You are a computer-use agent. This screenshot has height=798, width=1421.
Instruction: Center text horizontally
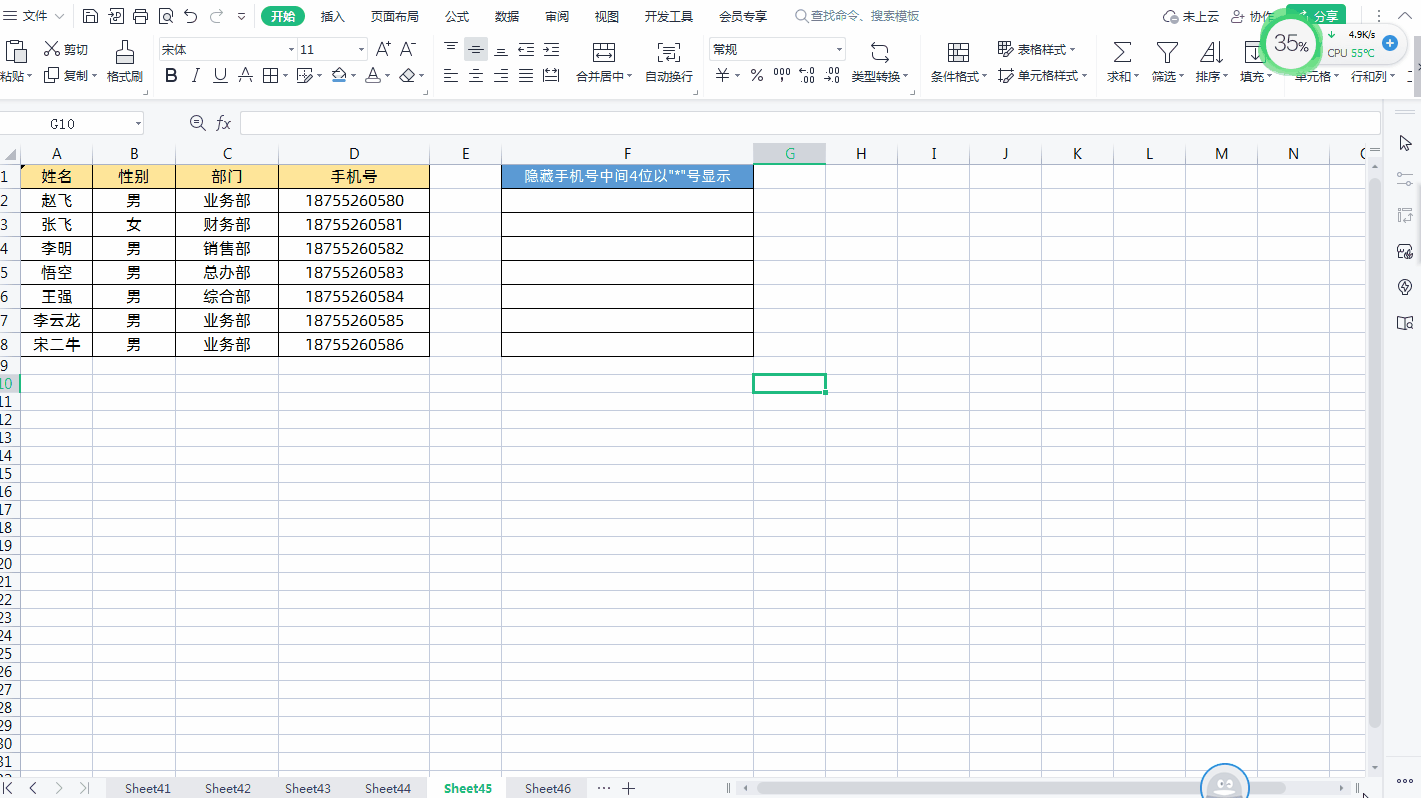476,75
